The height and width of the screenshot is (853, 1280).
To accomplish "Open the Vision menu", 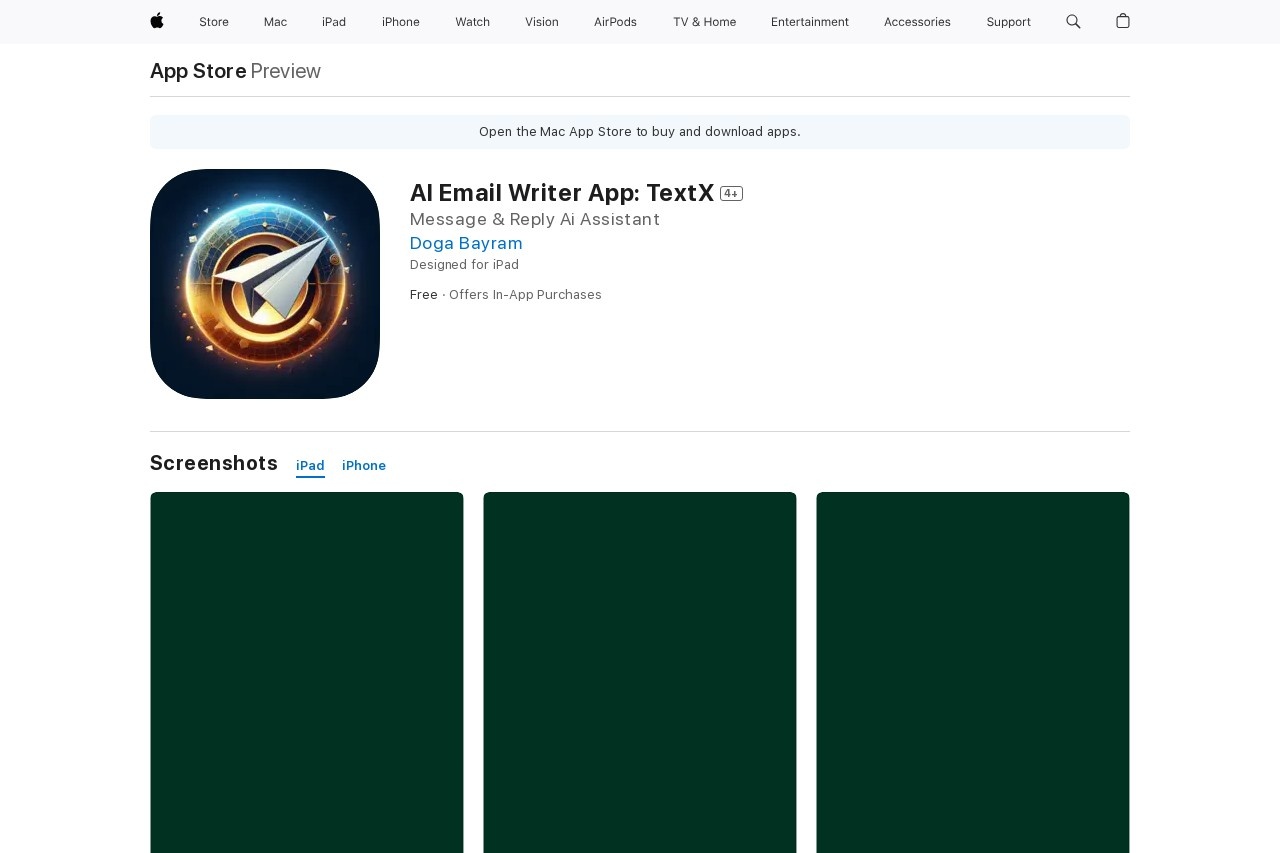I will click(x=542, y=22).
